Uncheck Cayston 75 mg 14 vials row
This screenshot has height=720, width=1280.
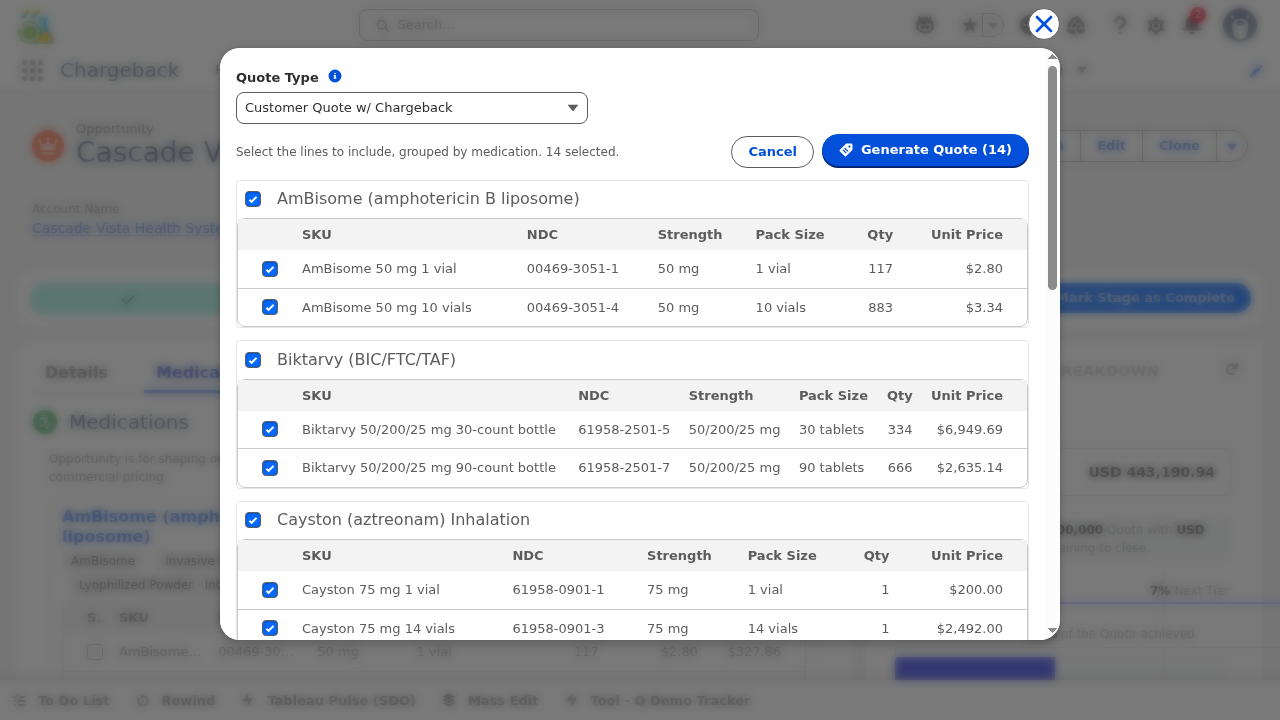click(270, 628)
